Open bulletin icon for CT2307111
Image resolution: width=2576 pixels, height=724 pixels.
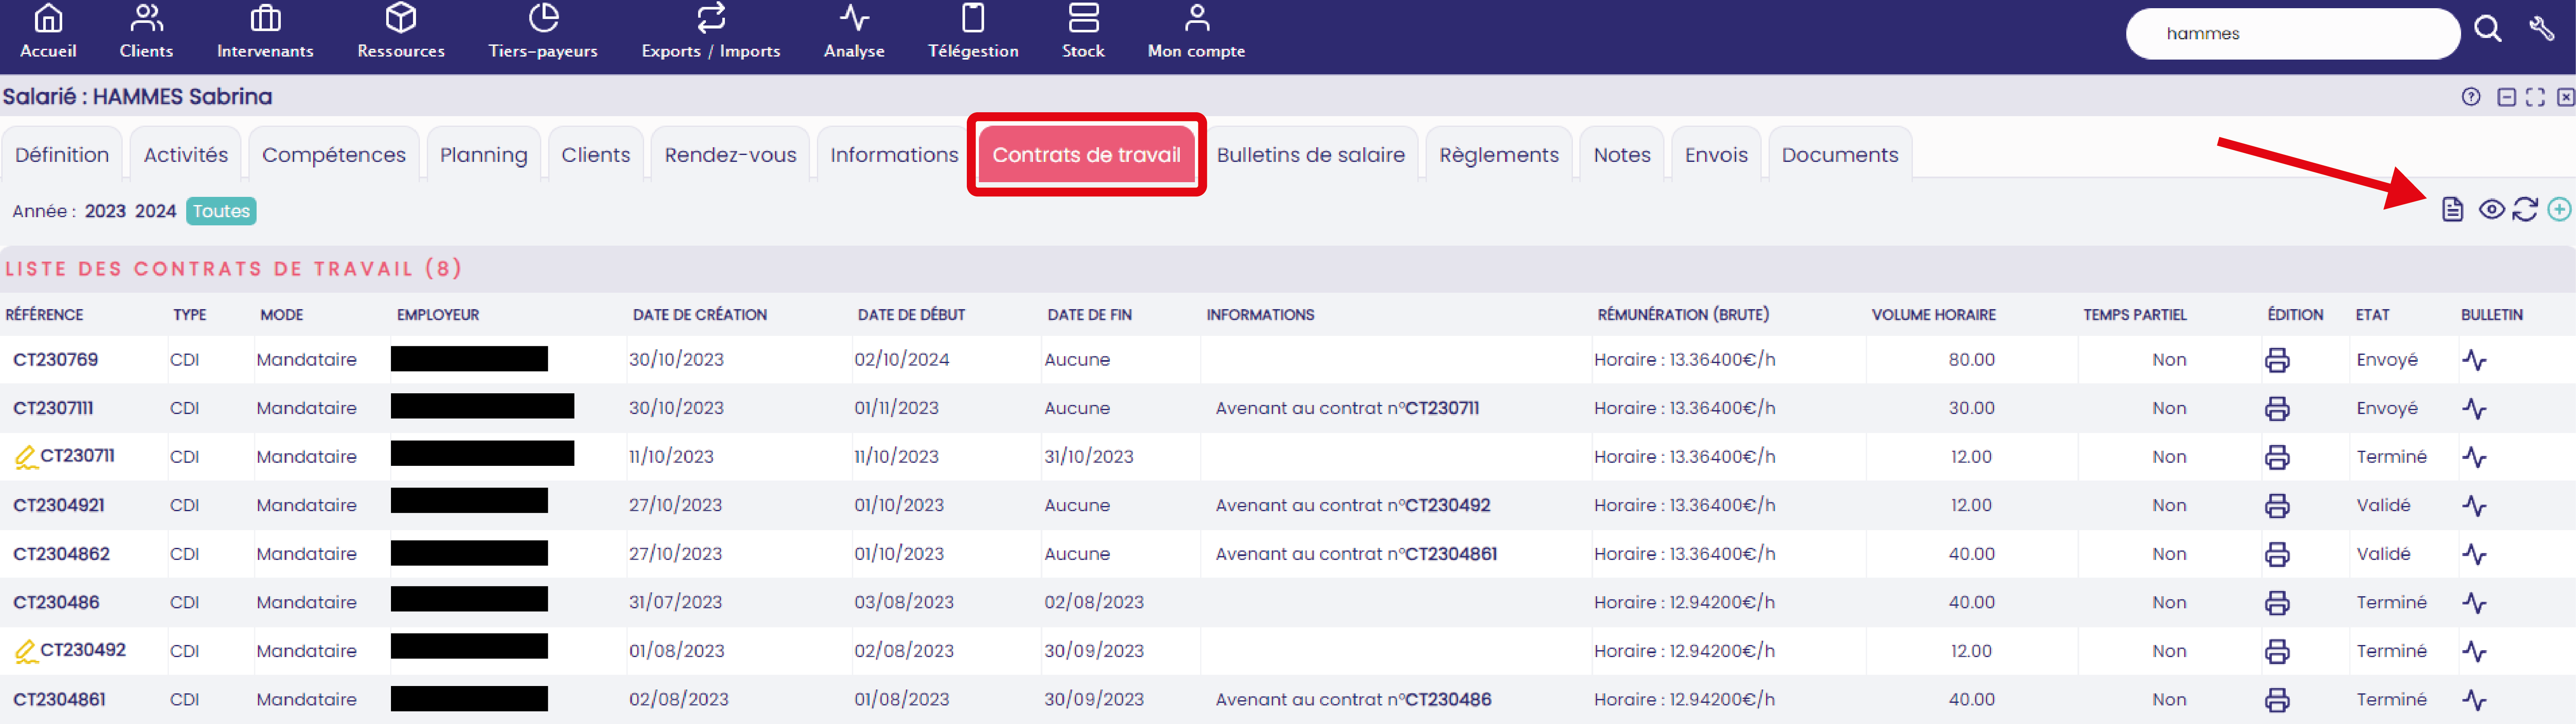(2474, 408)
